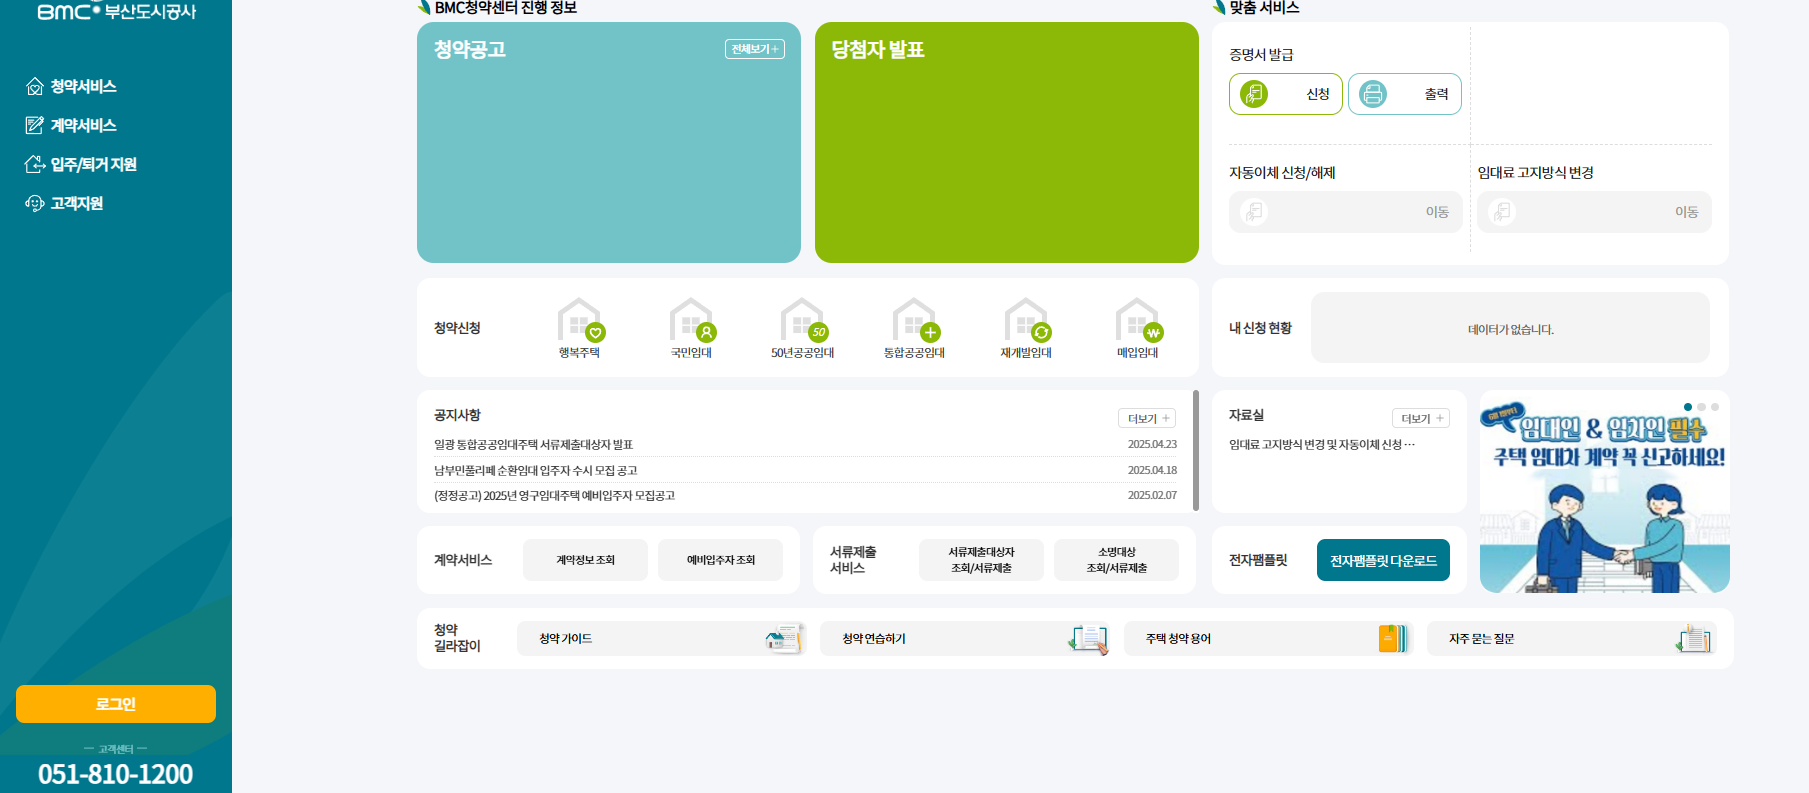Open notice 일광 통합공공임대주택 서류제출대상자 발표
Viewport: 1809px width, 793px height.
[533, 444]
